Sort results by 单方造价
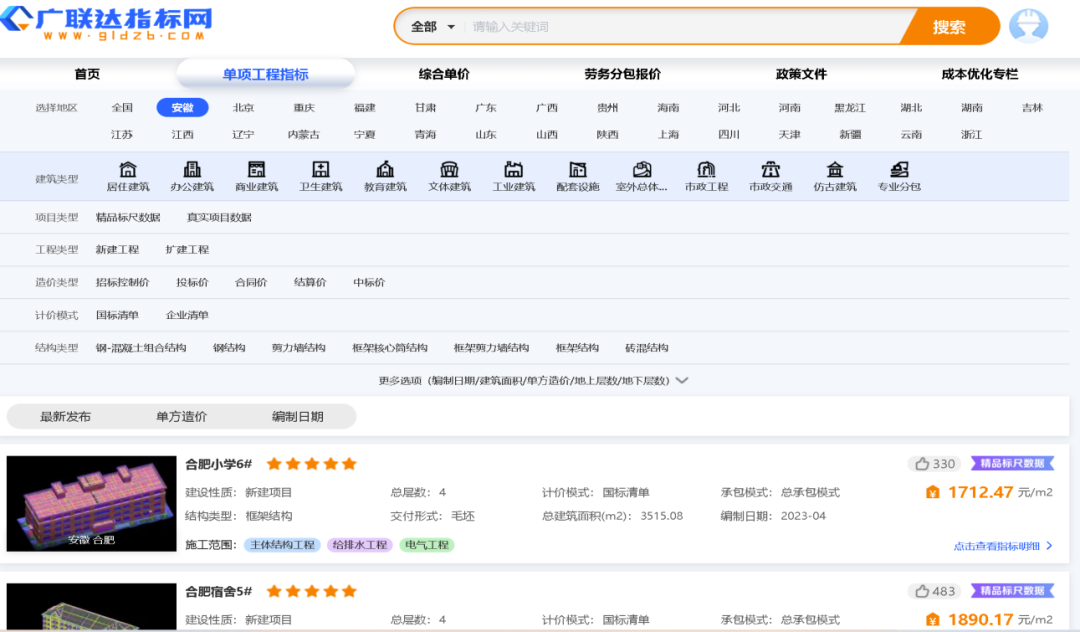 click(181, 417)
